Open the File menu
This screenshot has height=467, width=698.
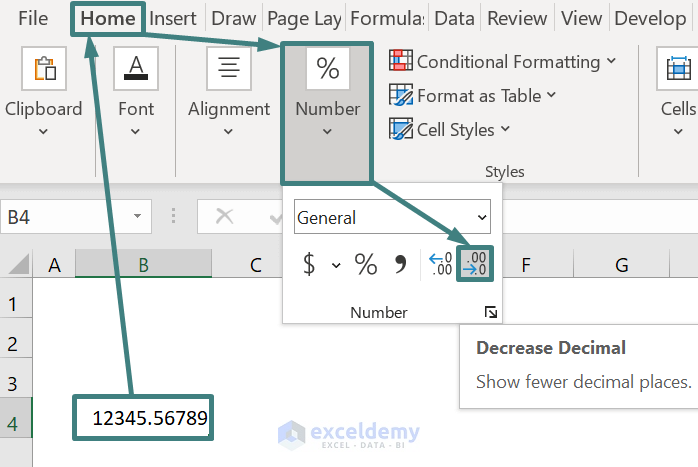[x=33, y=18]
